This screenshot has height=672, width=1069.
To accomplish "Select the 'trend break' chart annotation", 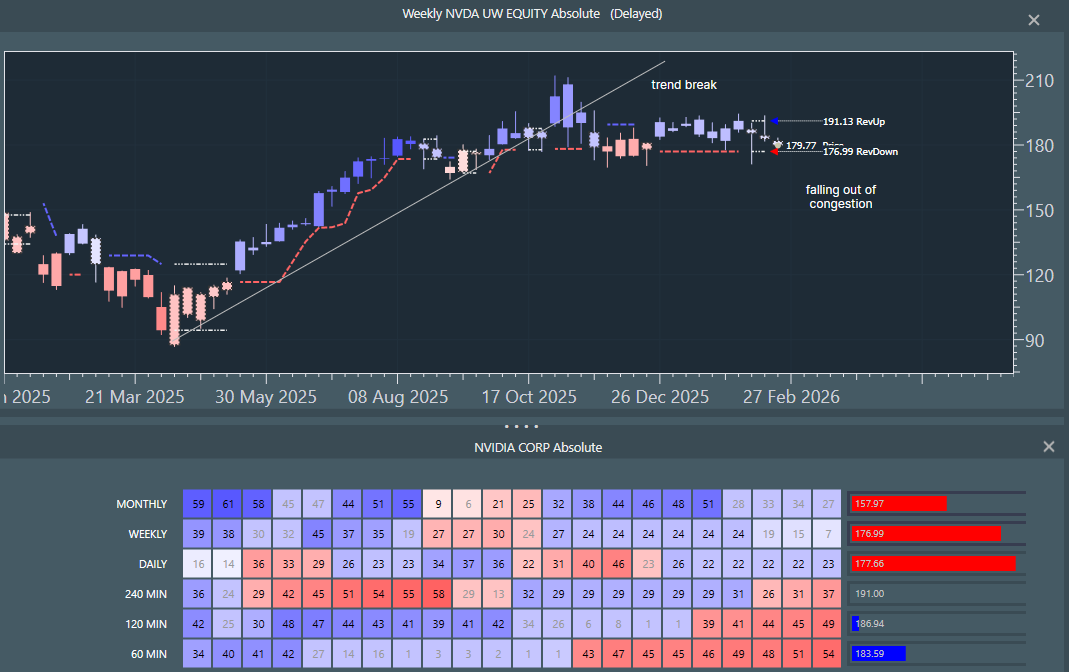I will pyautogui.click(x=684, y=85).
